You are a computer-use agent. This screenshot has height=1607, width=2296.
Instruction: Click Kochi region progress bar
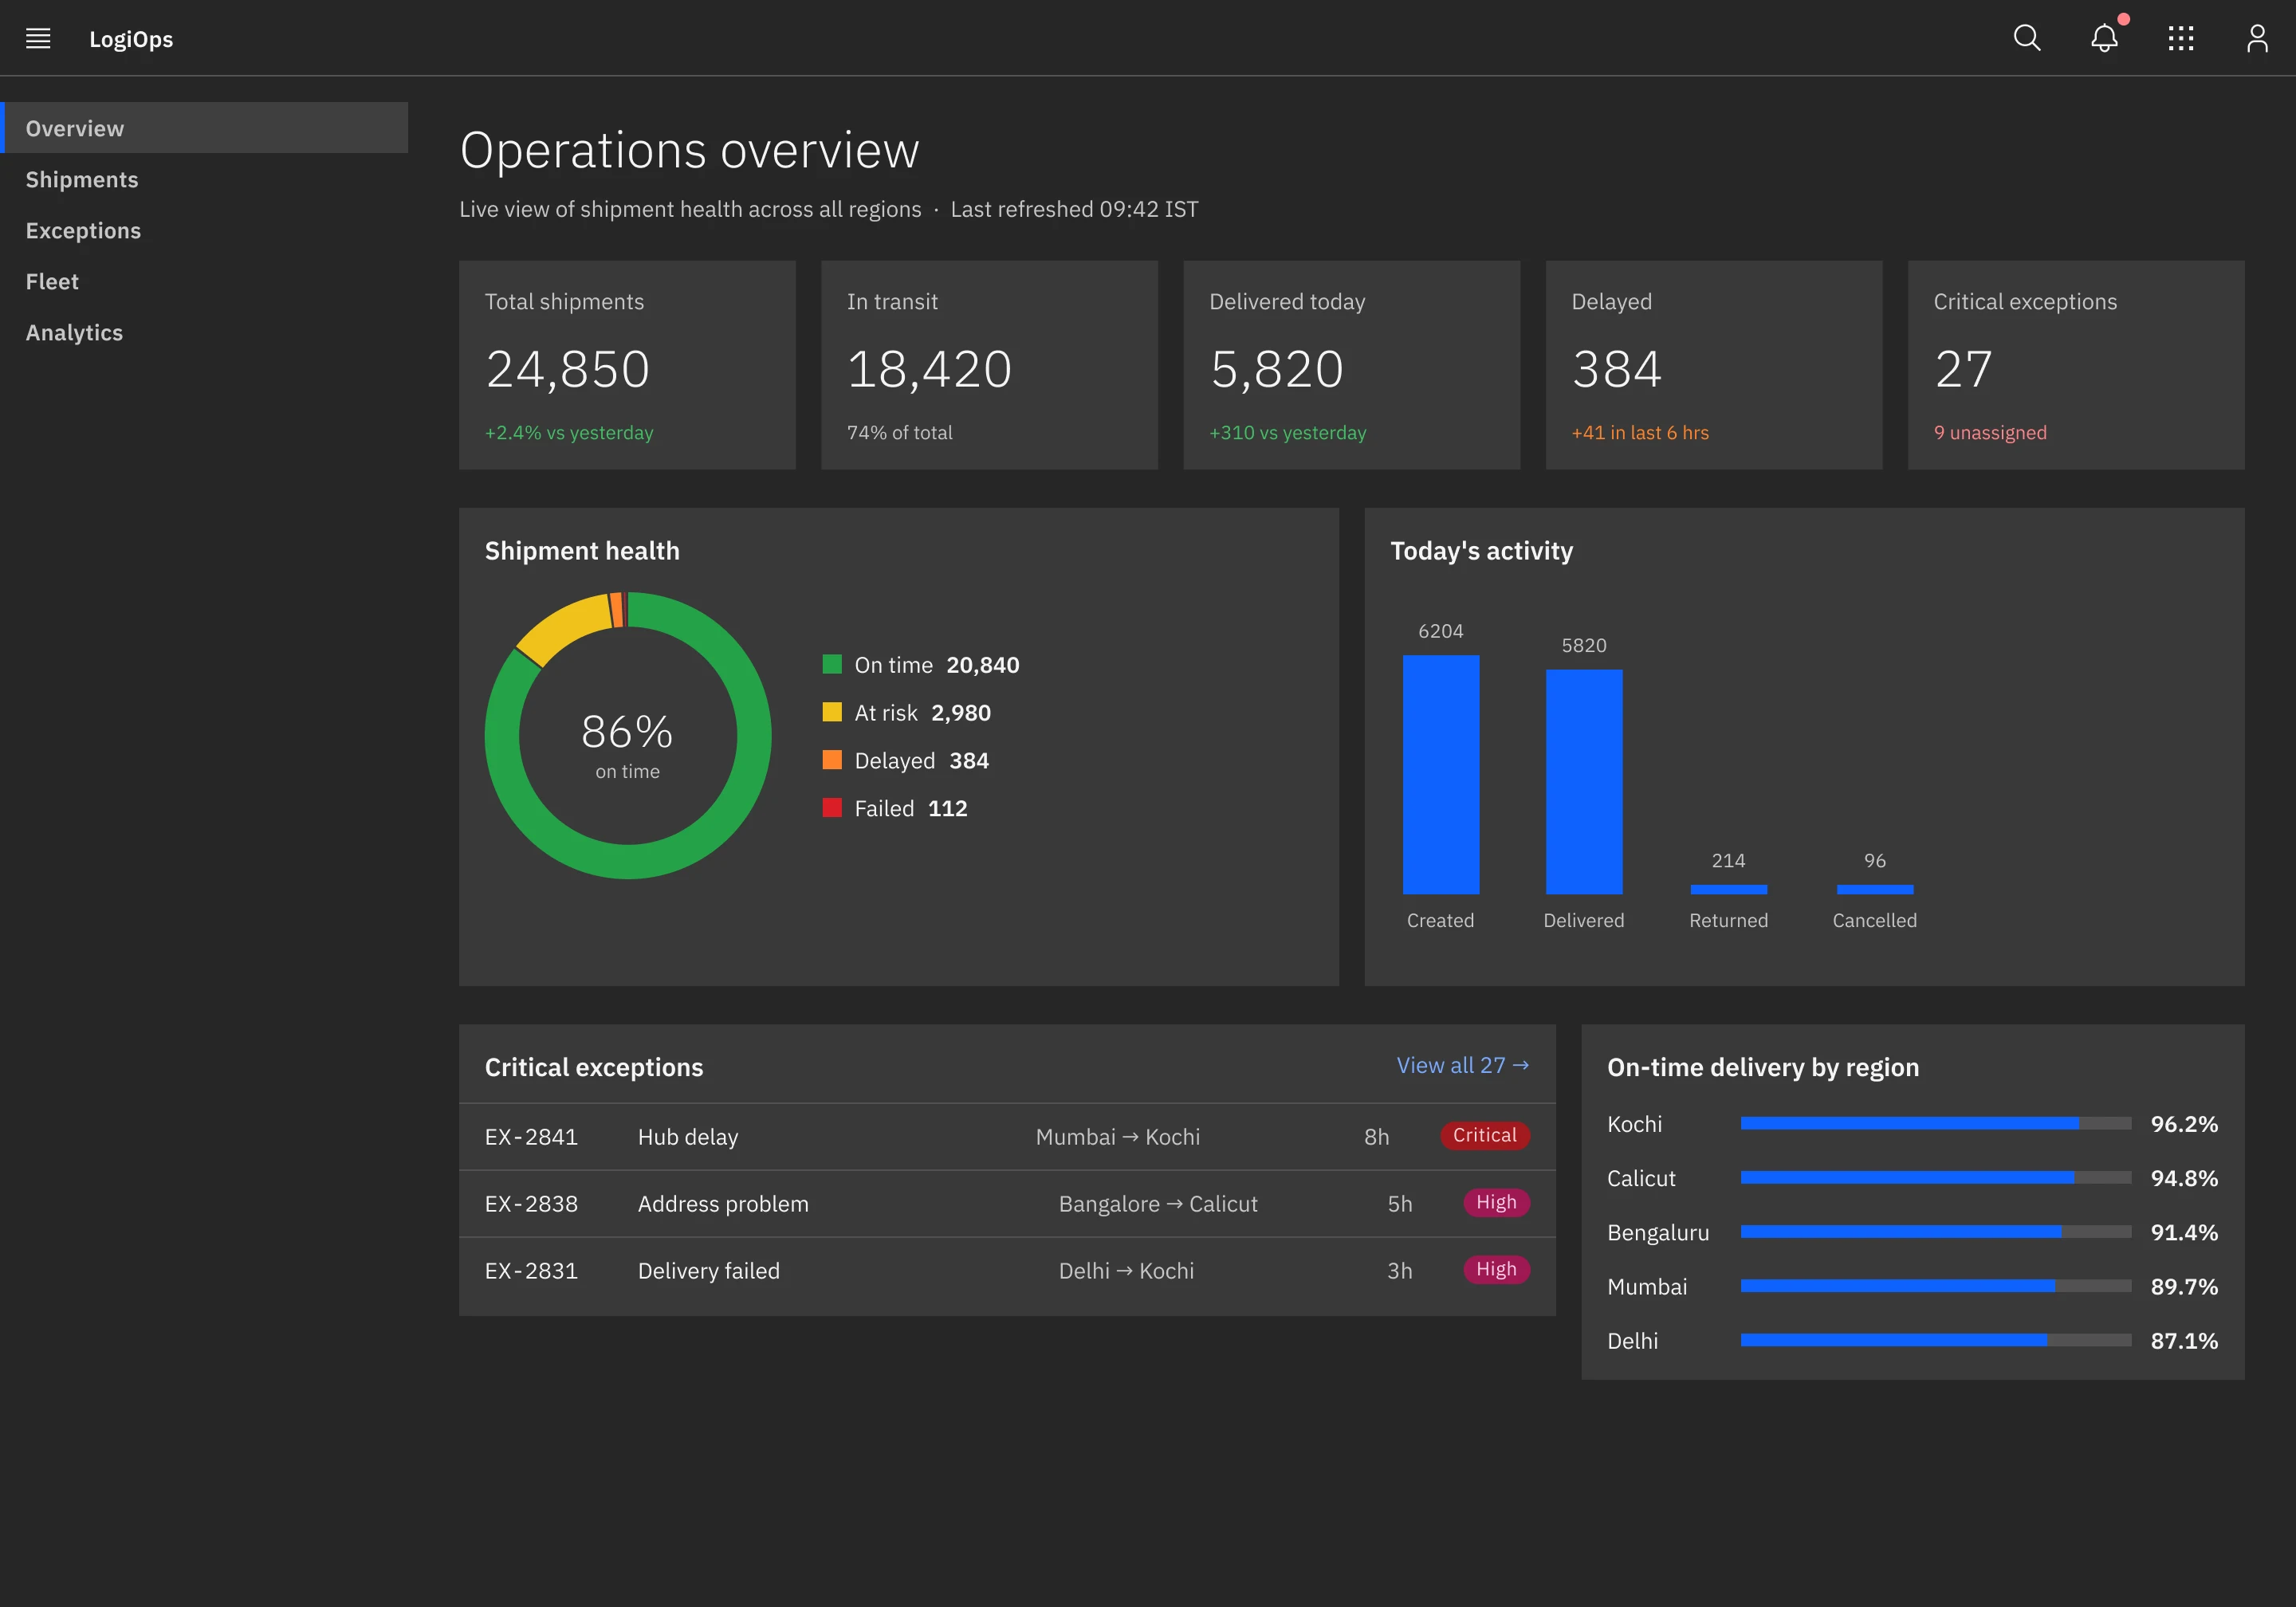(x=1936, y=1123)
